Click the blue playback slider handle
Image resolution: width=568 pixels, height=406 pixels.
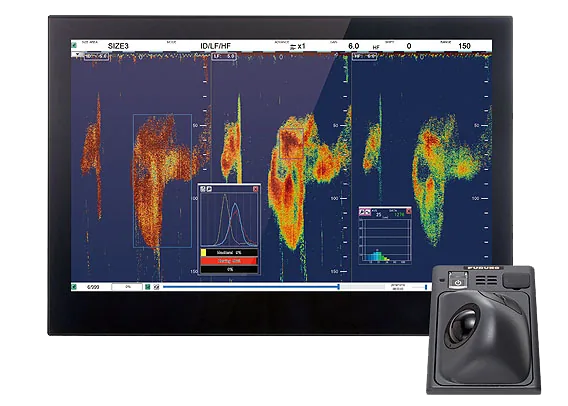pyautogui.click(x=339, y=287)
